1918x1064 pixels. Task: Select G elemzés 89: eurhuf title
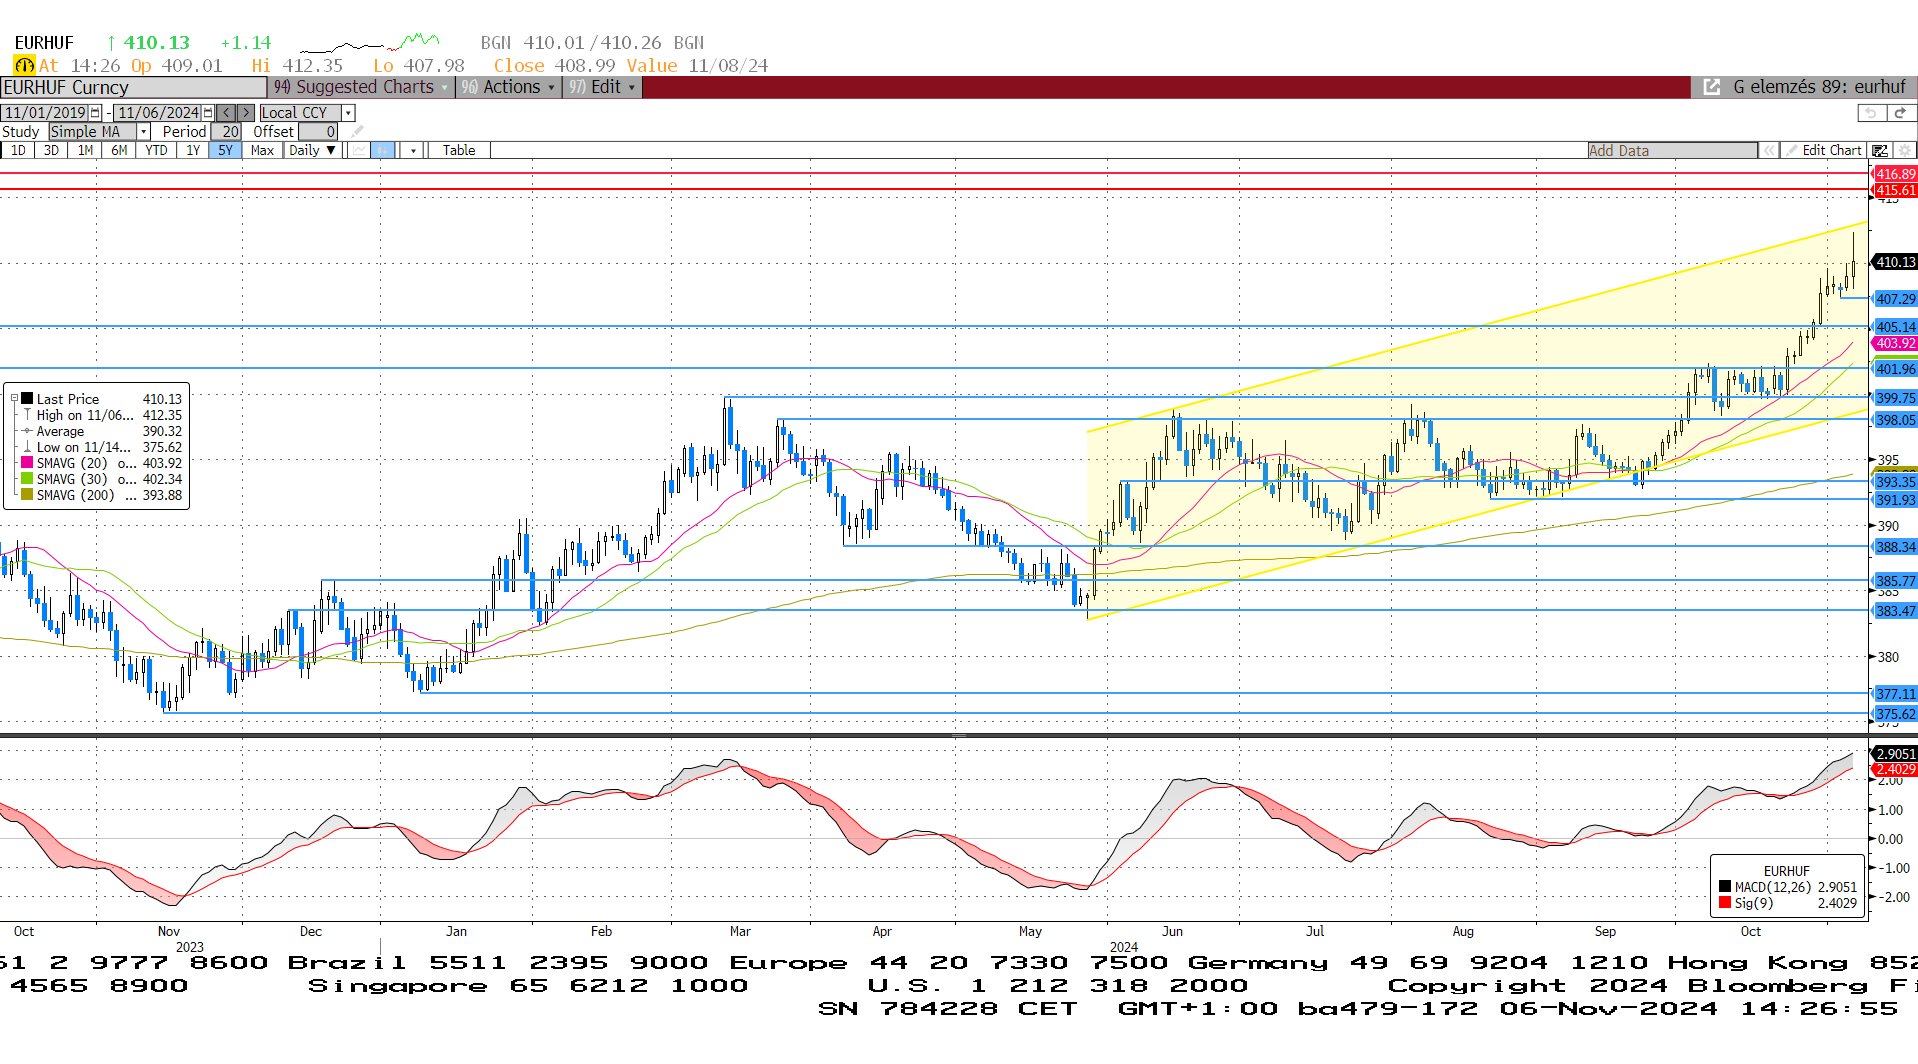pos(1819,87)
